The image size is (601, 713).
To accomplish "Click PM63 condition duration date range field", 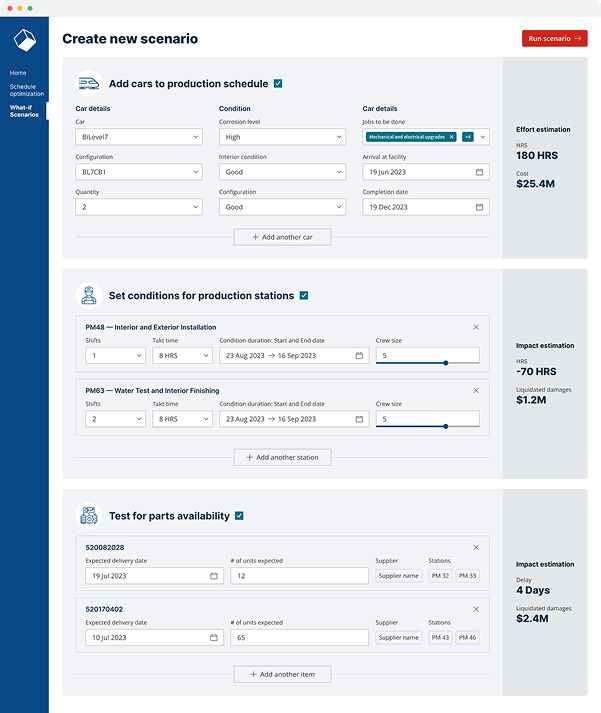I will pyautogui.click(x=294, y=419).
